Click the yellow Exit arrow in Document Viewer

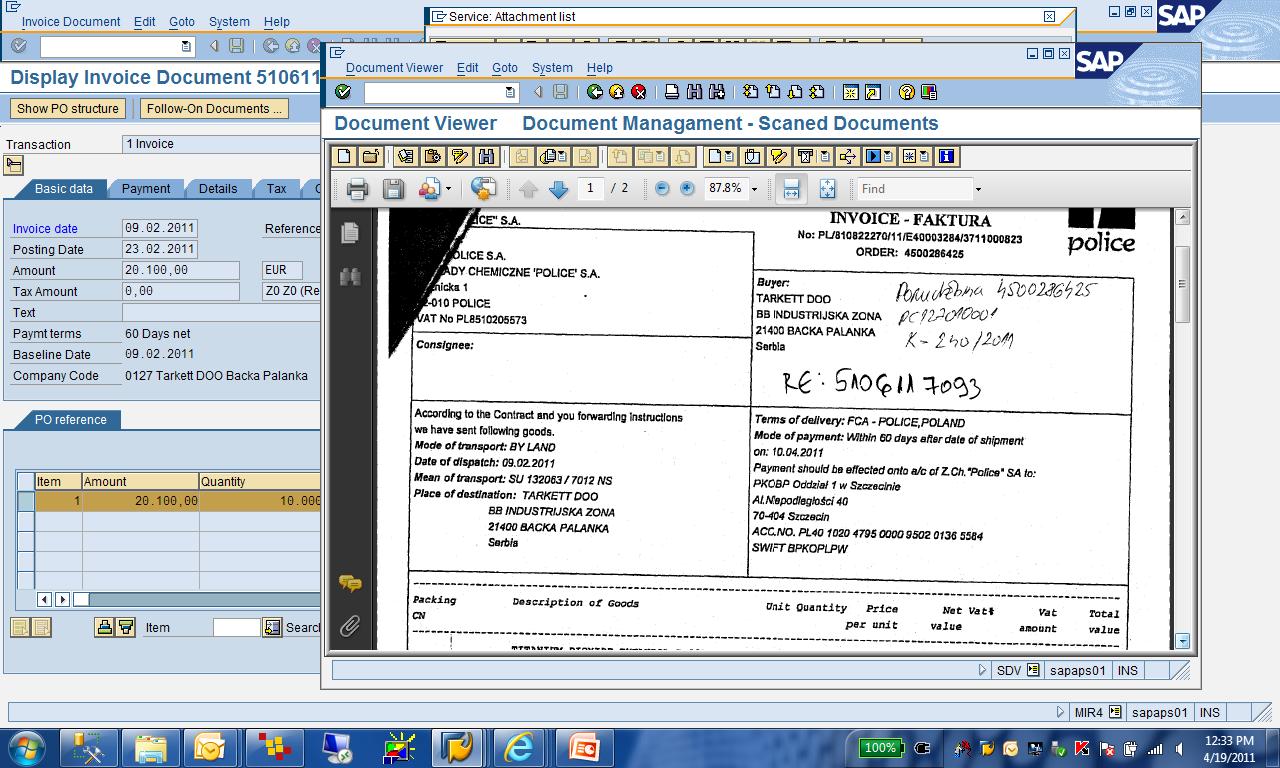(x=617, y=92)
